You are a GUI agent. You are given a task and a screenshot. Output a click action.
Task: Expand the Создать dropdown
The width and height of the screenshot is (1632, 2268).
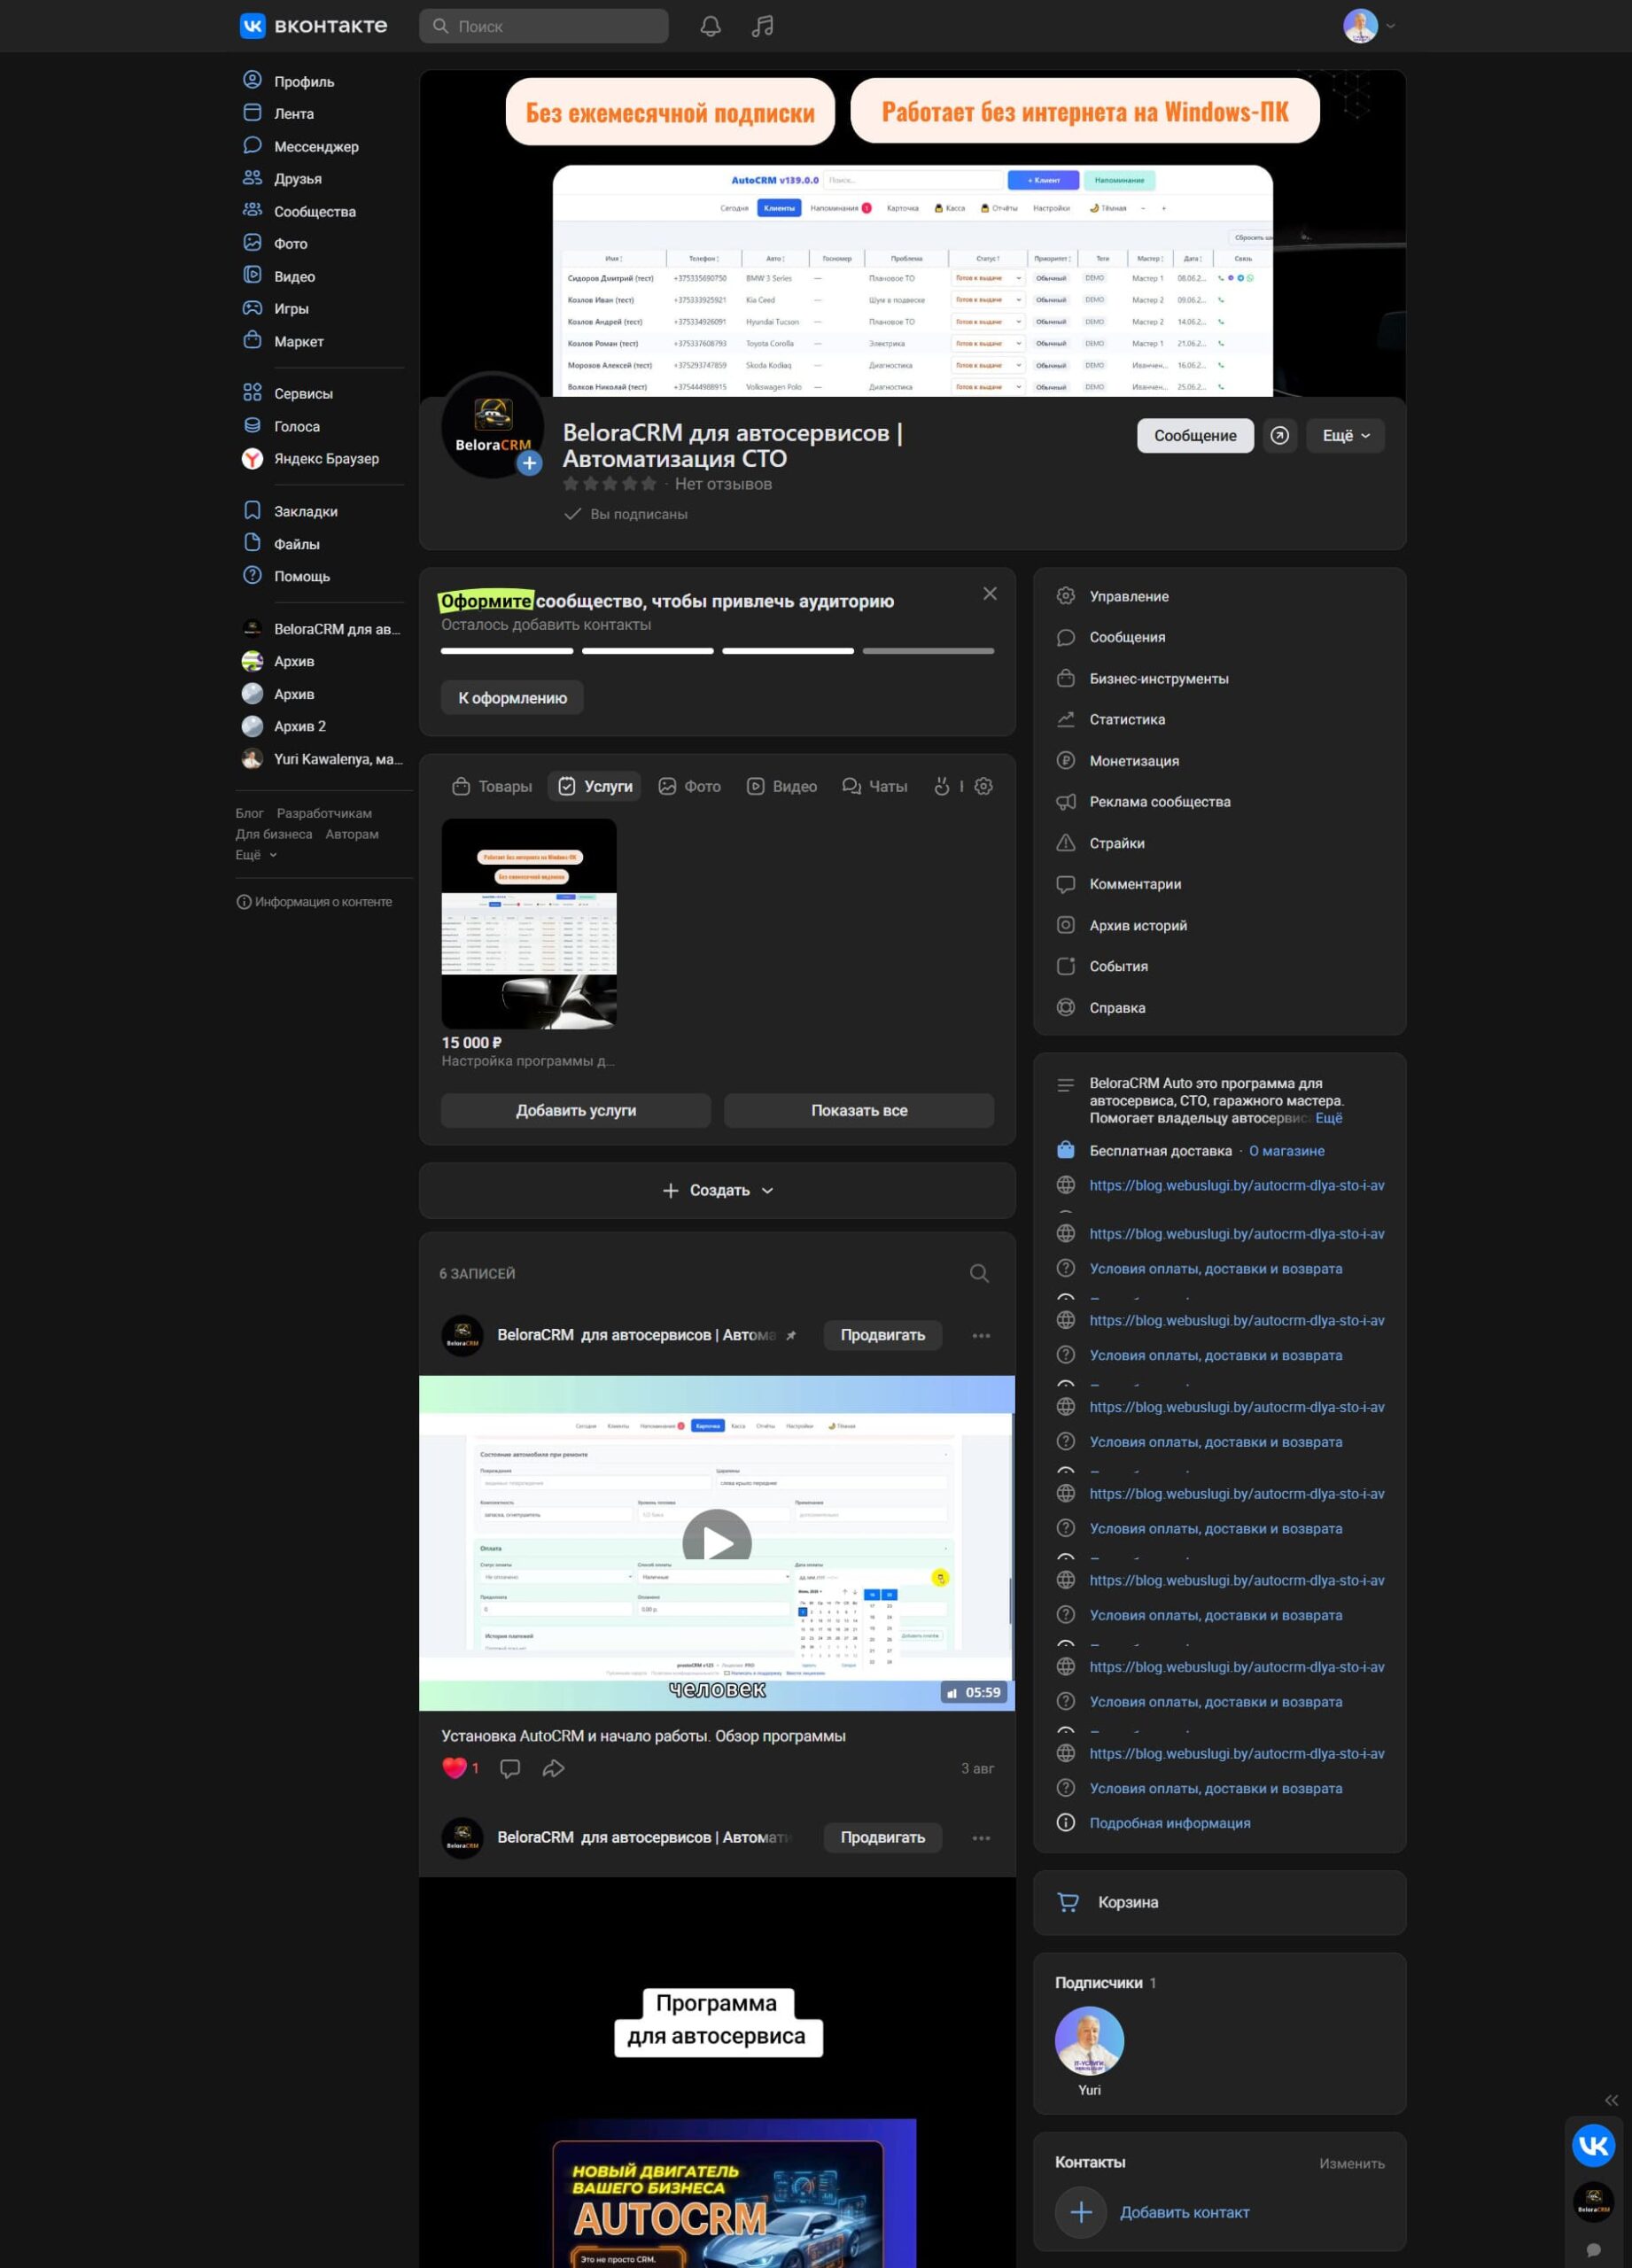(x=717, y=1190)
